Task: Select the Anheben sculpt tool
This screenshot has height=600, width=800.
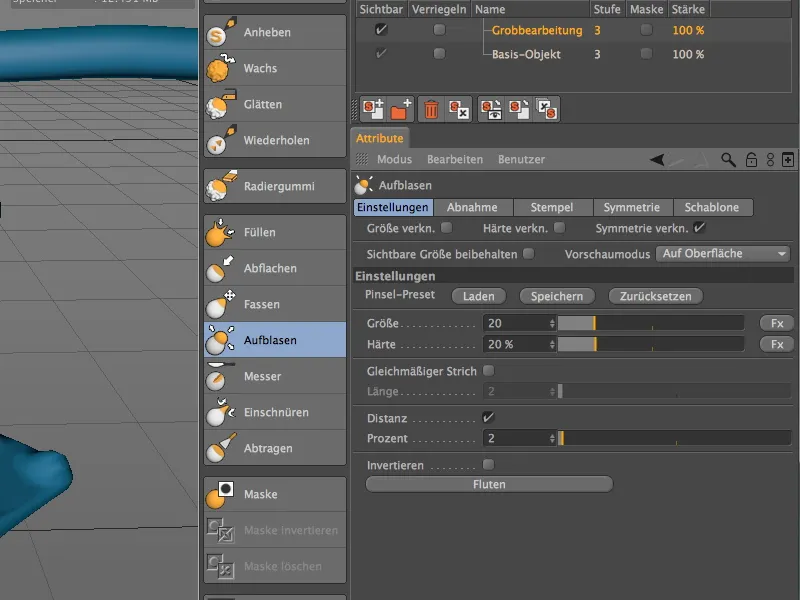Action: tap(274, 32)
